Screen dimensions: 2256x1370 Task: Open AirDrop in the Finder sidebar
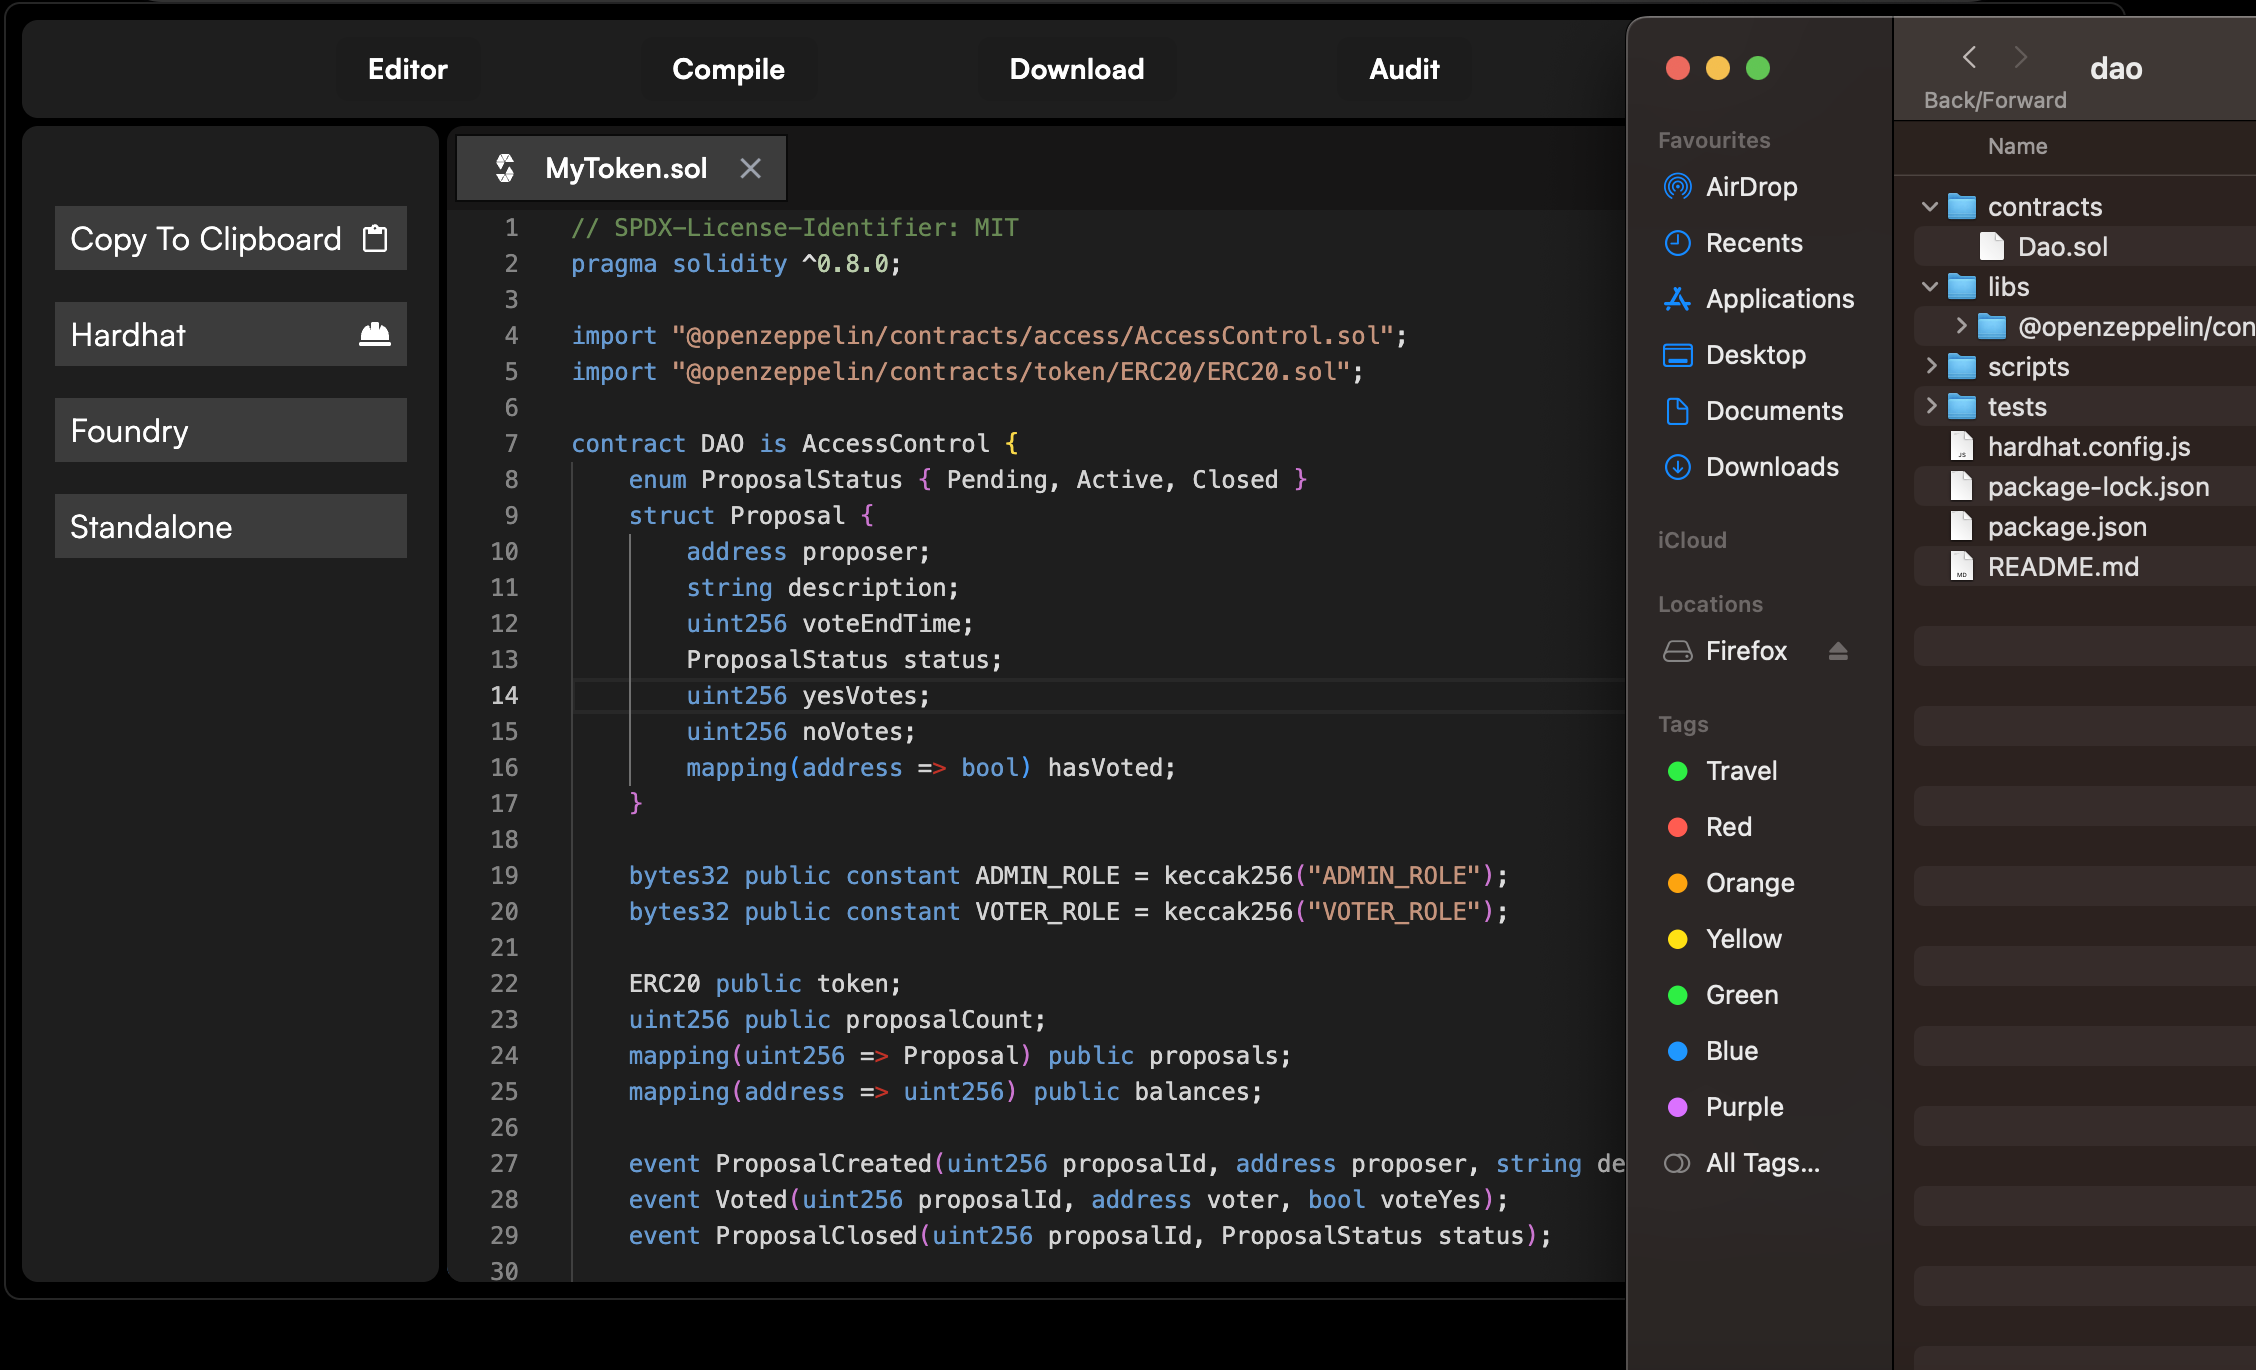pyautogui.click(x=1751, y=187)
